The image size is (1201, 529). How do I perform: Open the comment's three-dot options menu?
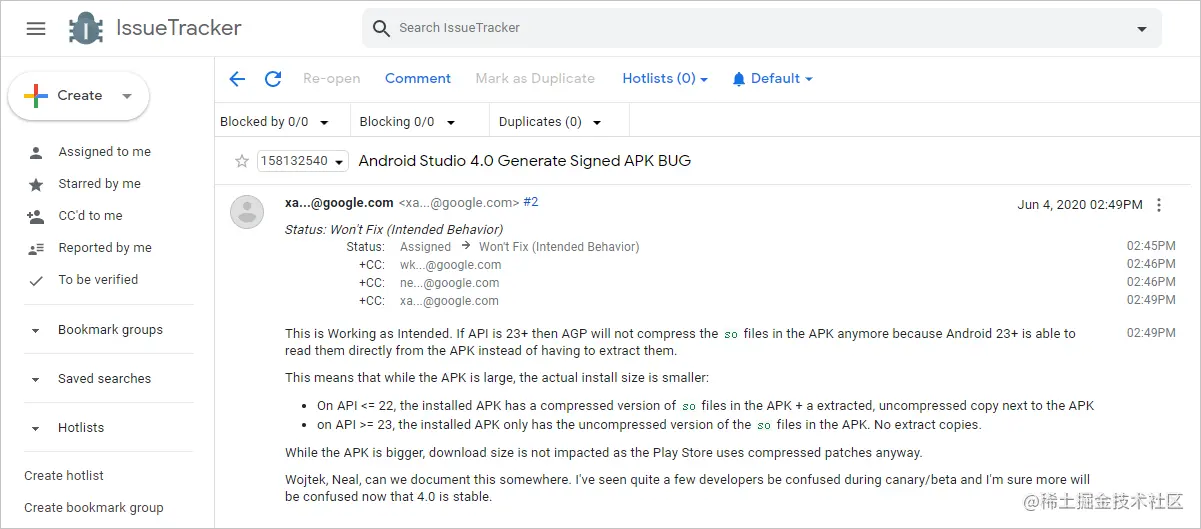(1159, 205)
